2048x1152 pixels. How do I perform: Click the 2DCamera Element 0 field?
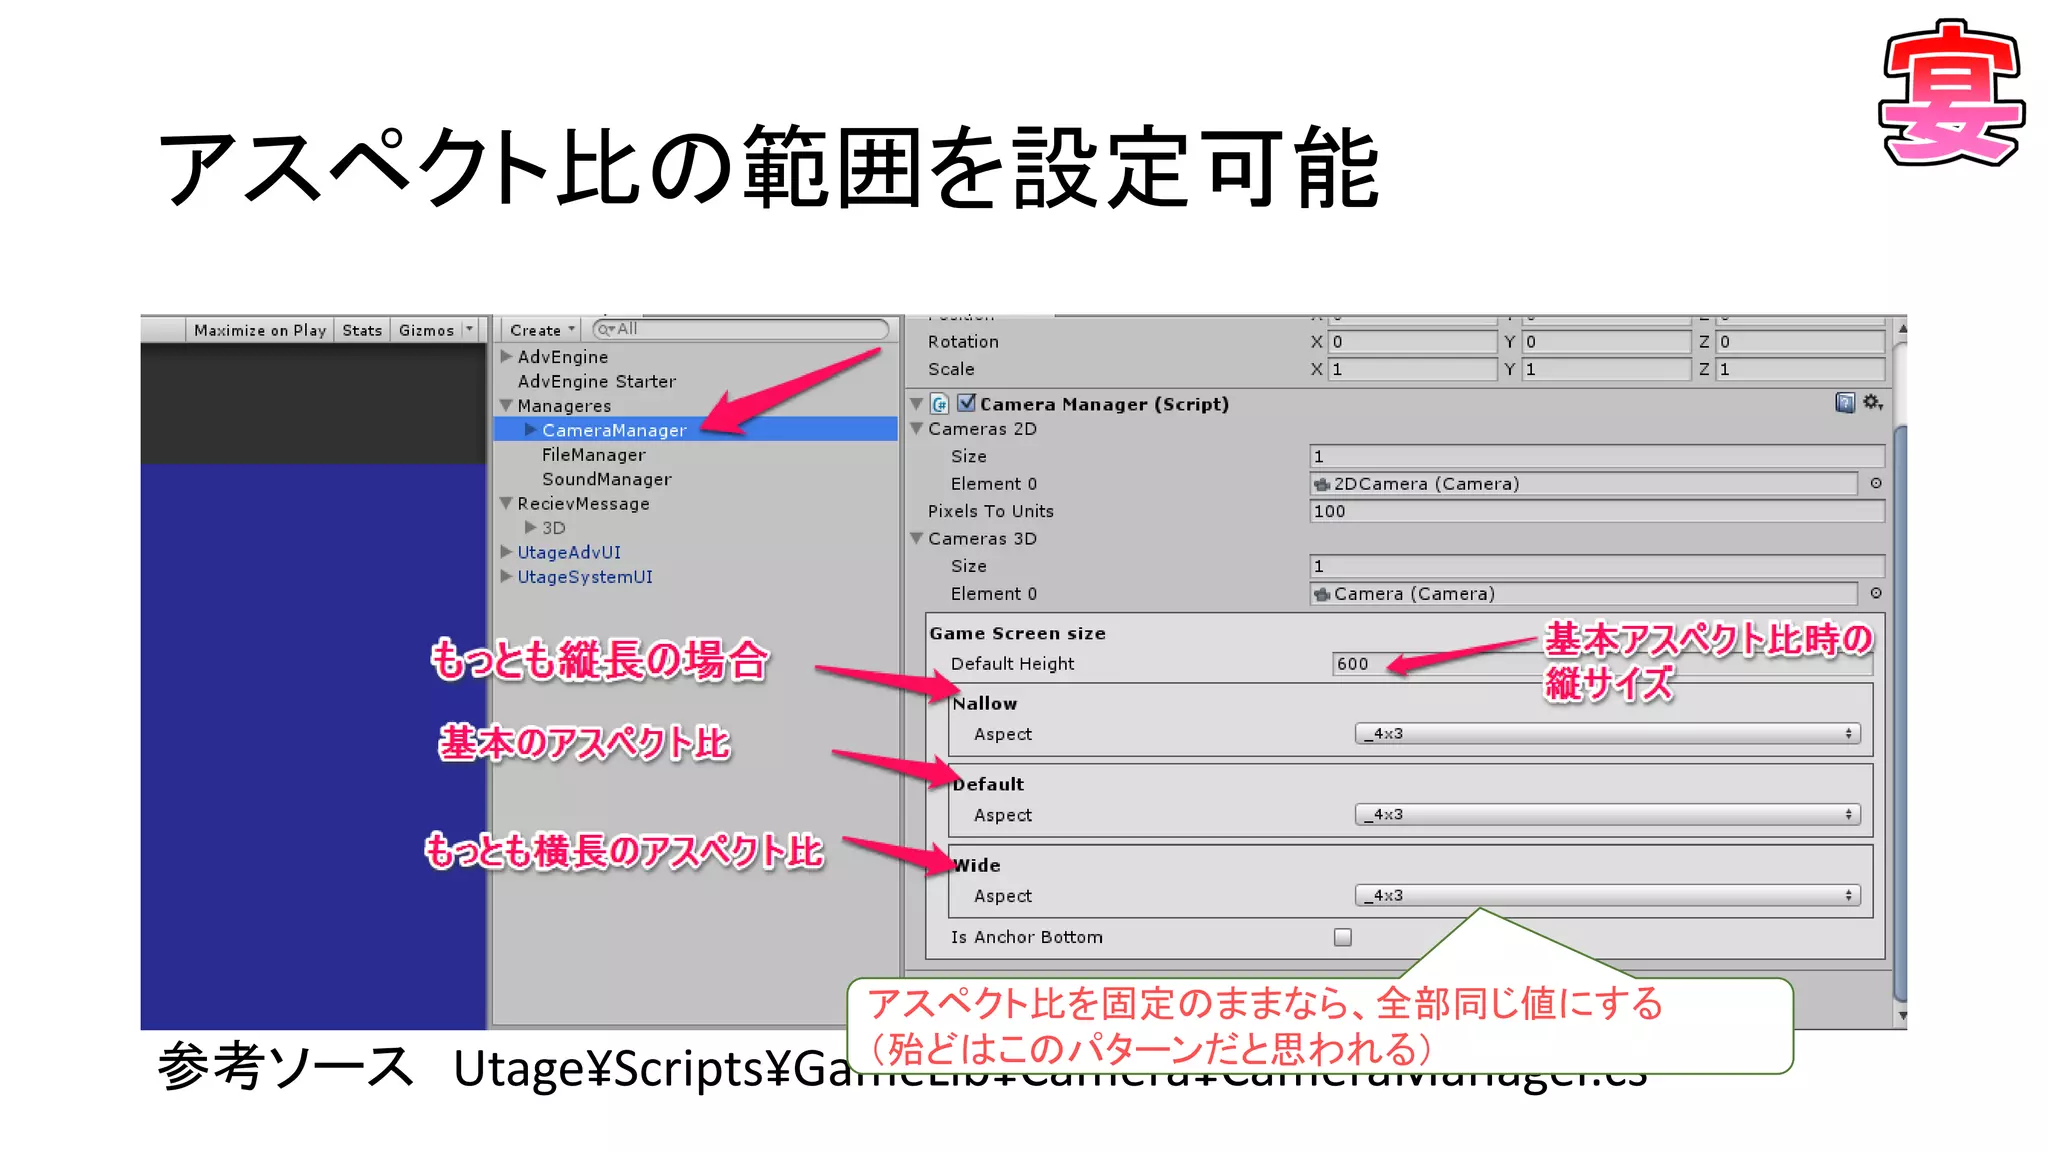tap(1584, 484)
